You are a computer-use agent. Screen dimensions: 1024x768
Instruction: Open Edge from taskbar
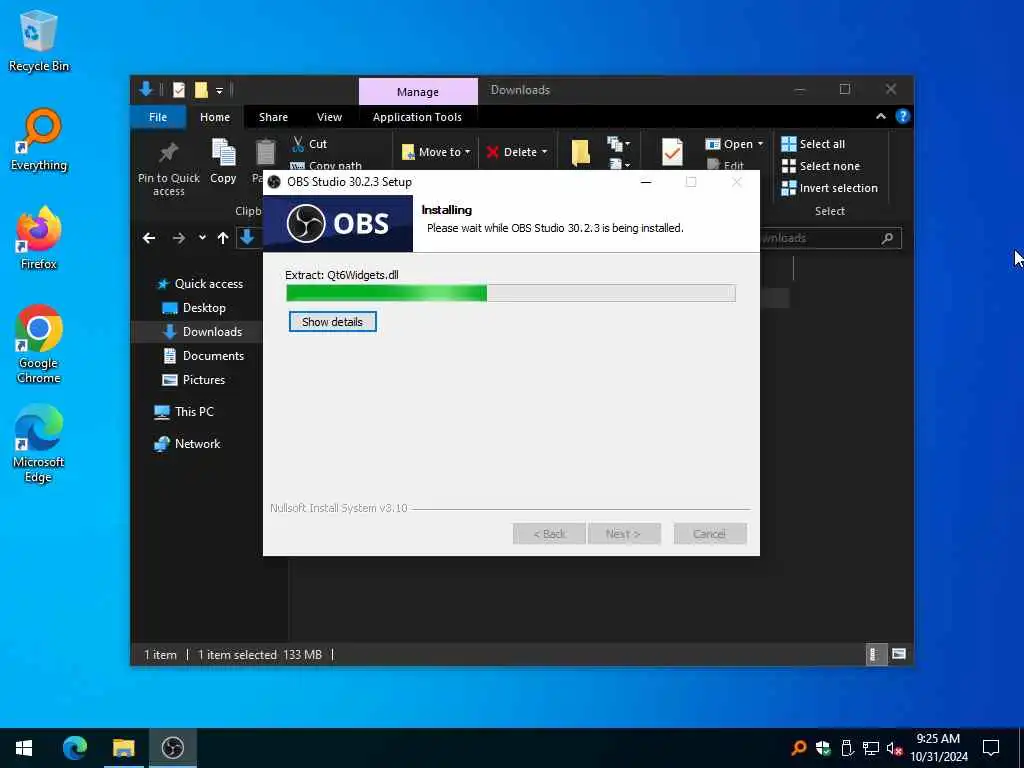tap(75, 748)
